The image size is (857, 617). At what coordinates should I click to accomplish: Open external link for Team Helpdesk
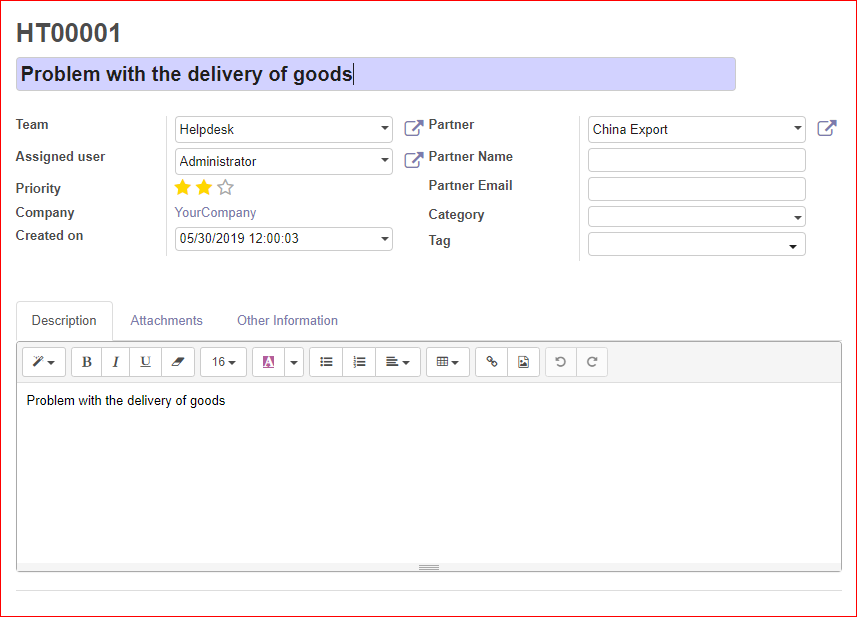413,128
